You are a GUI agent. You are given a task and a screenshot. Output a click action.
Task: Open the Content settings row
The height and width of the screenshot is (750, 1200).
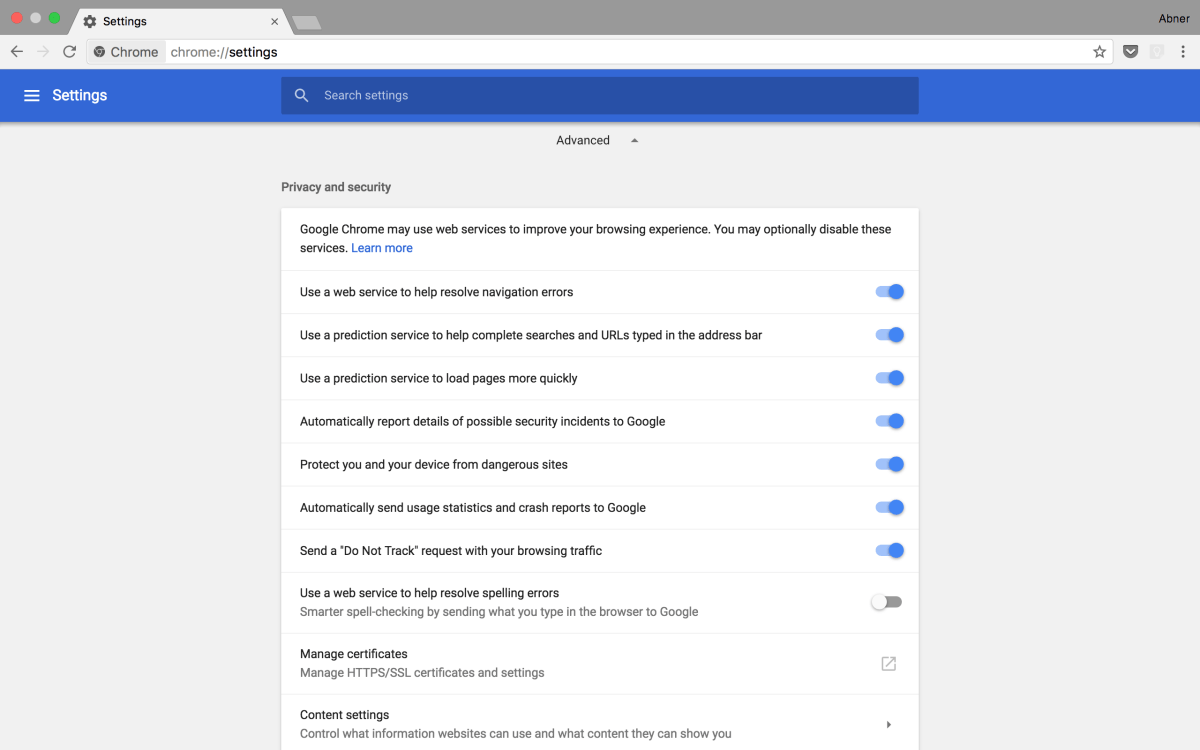pos(600,722)
